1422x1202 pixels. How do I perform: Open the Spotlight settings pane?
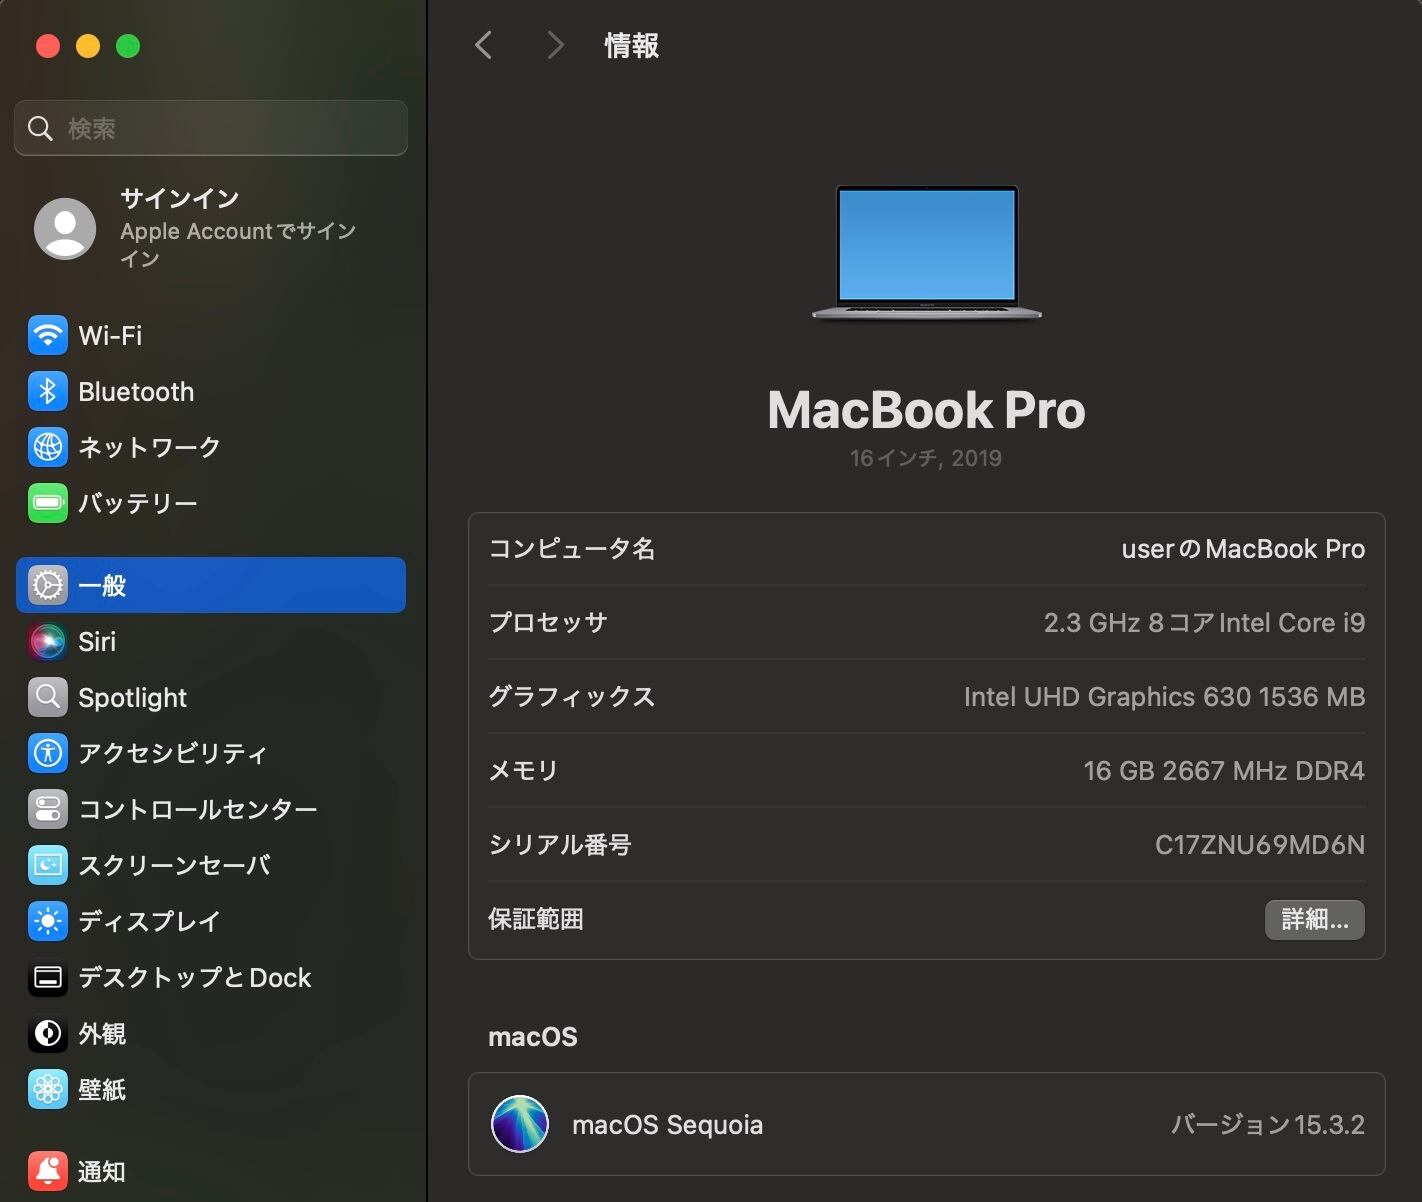[x=211, y=697]
